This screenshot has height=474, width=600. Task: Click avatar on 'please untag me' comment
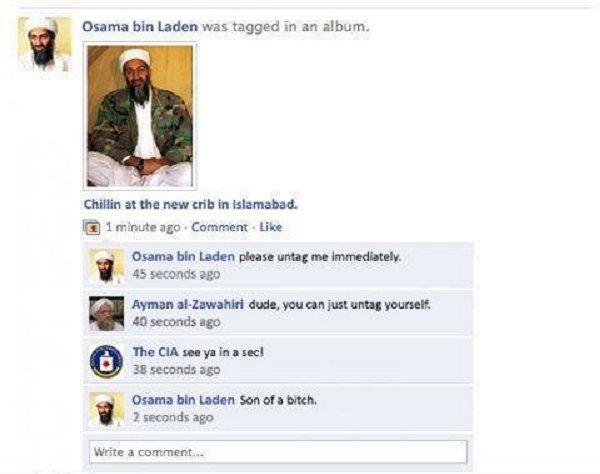pyautogui.click(x=106, y=266)
